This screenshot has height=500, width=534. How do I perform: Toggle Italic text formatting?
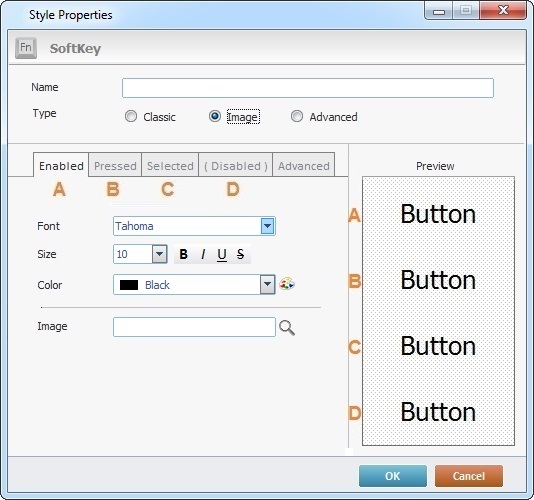[203, 254]
